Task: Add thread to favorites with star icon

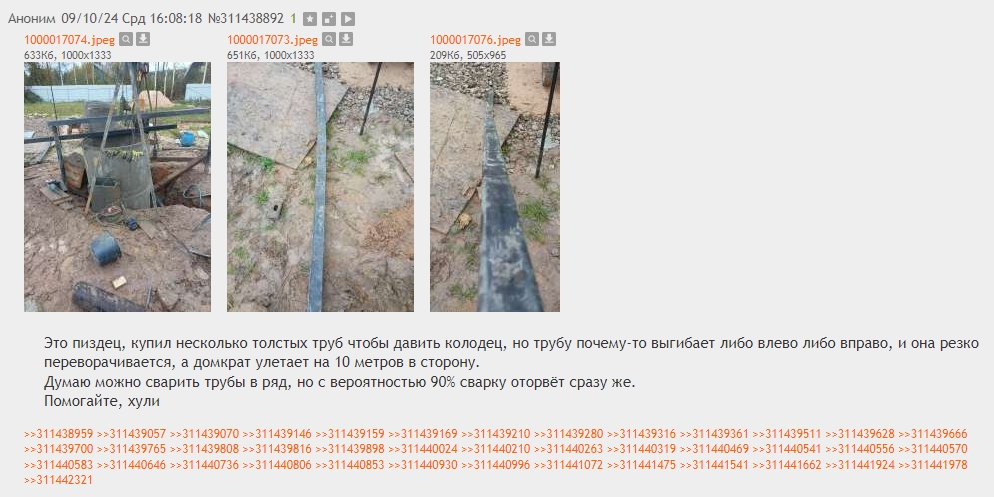Action: pyautogui.click(x=309, y=19)
